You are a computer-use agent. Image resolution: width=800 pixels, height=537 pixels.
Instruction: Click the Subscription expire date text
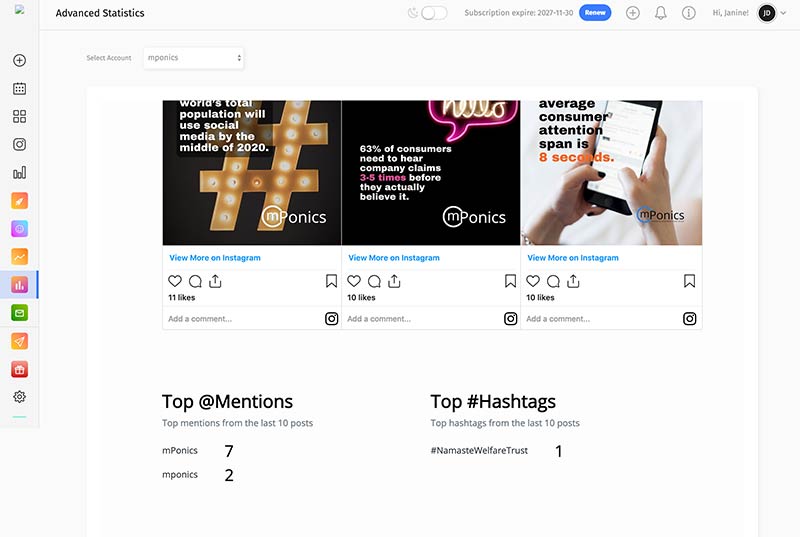[518, 13]
